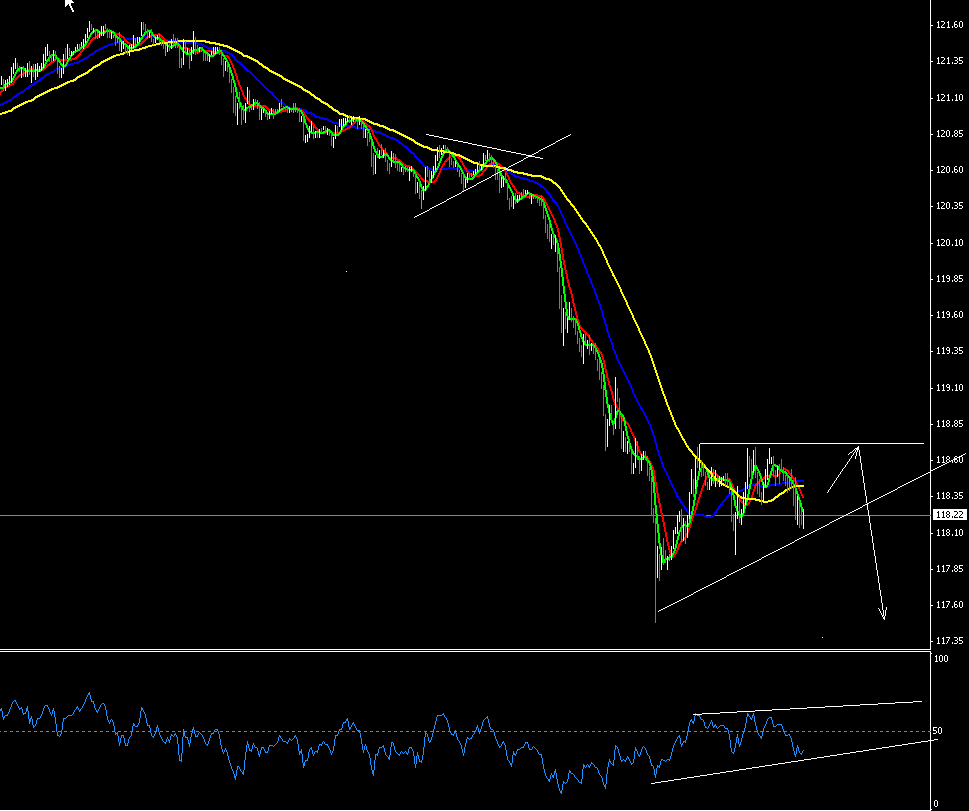Click the 117.85 price scale value
Screen dimensions: 969x811
click(950, 569)
